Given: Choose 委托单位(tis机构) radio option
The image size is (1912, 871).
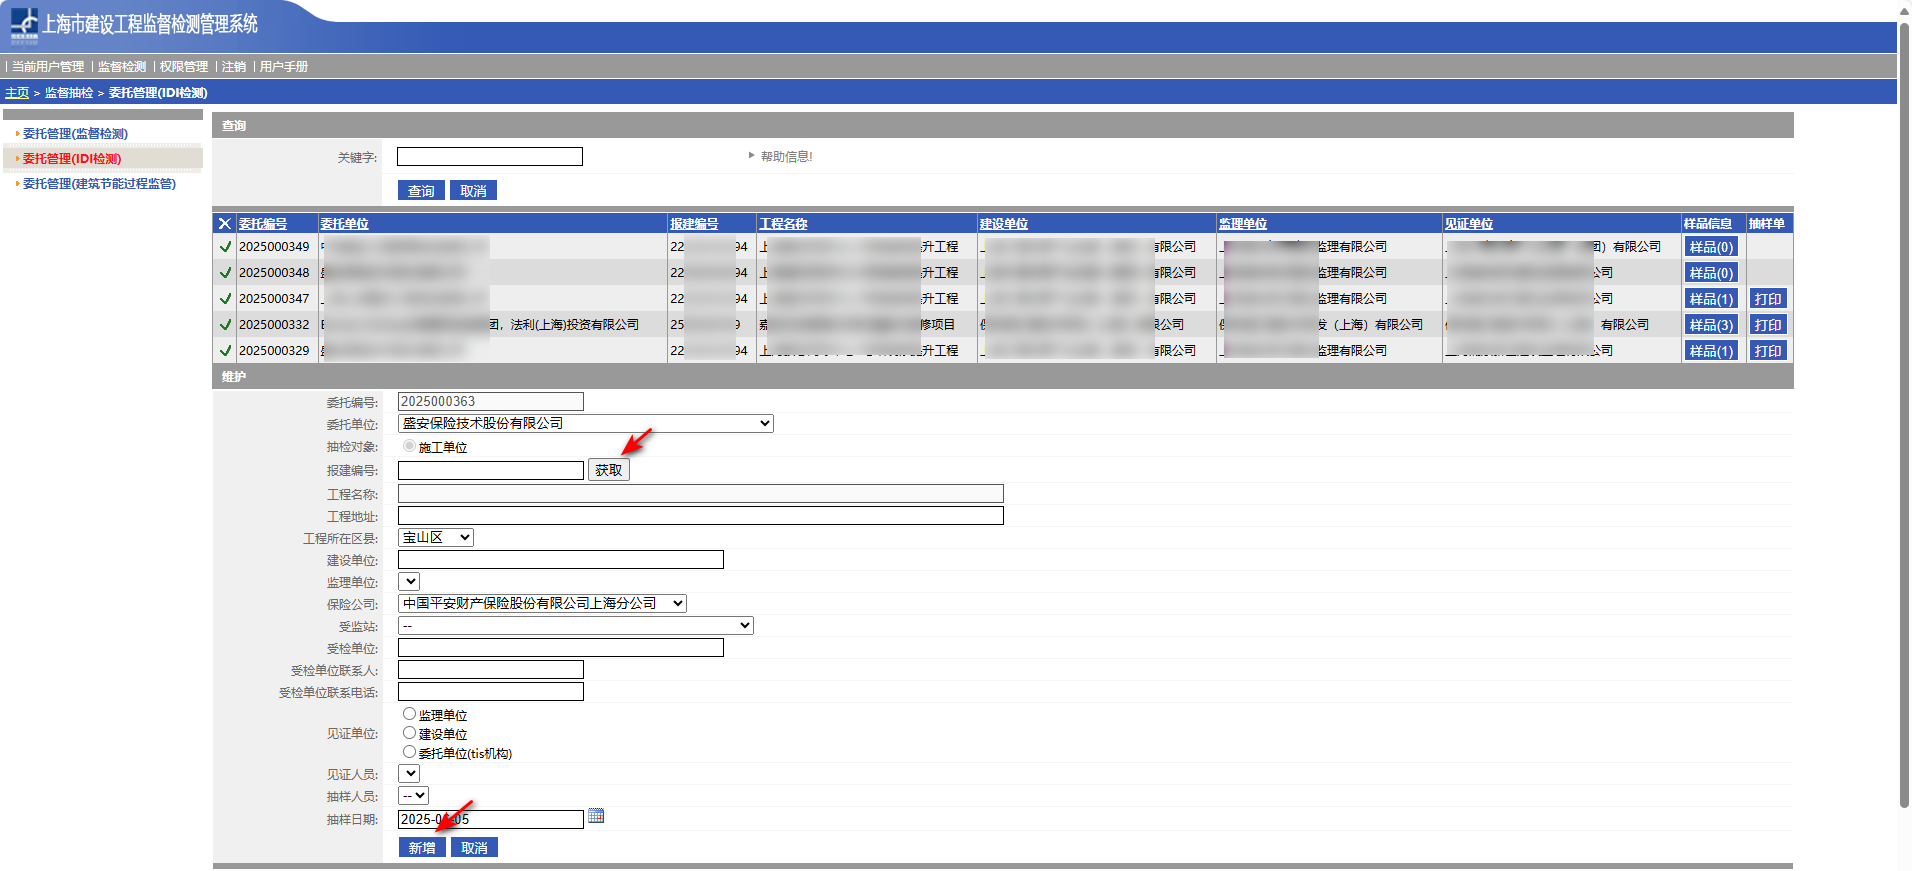Looking at the screenshot, I should pyautogui.click(x=410, y=752).
